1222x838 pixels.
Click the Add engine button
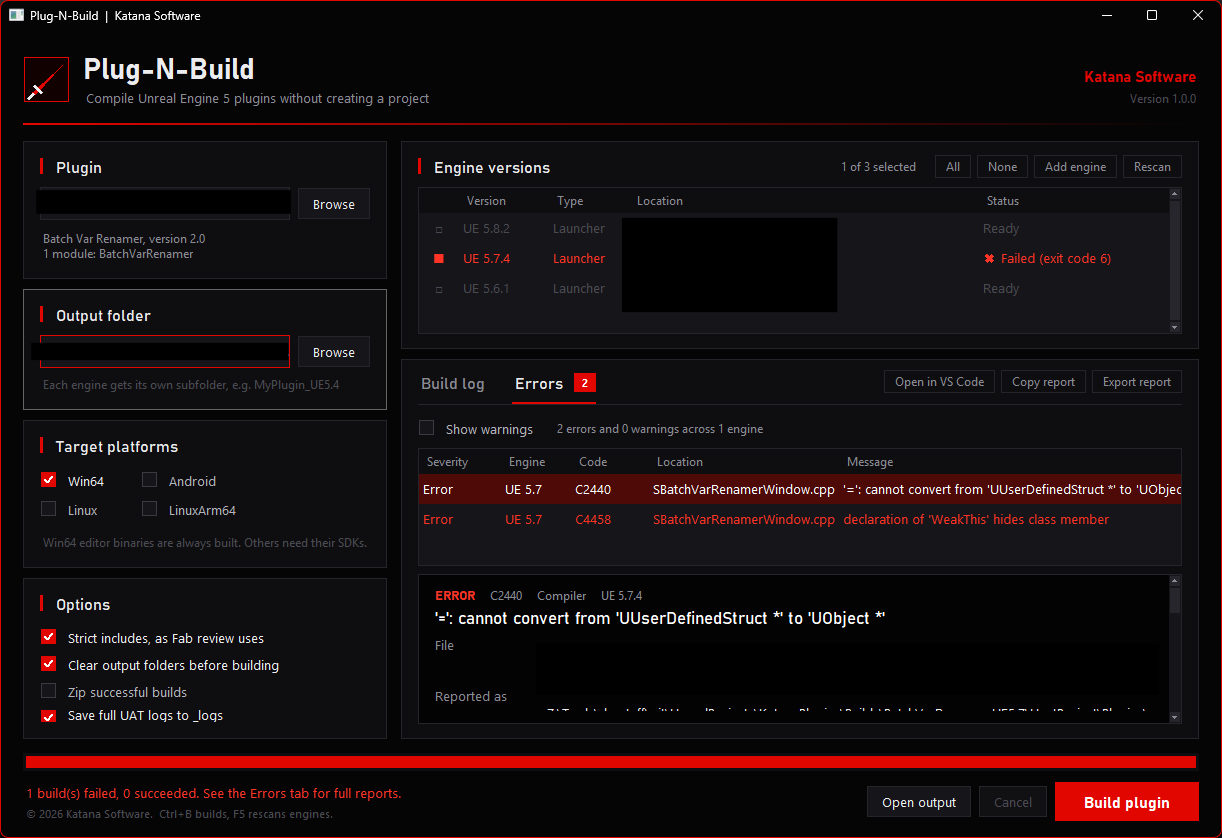1075,167
